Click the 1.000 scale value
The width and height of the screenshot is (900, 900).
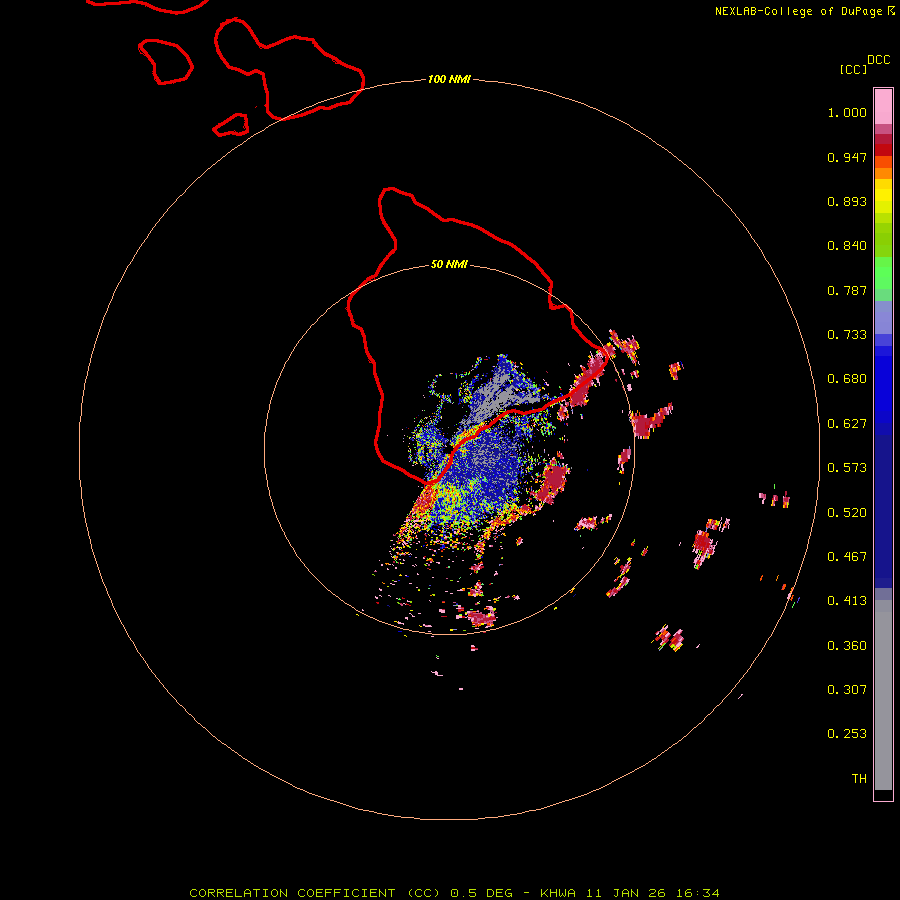coord(847,112)
